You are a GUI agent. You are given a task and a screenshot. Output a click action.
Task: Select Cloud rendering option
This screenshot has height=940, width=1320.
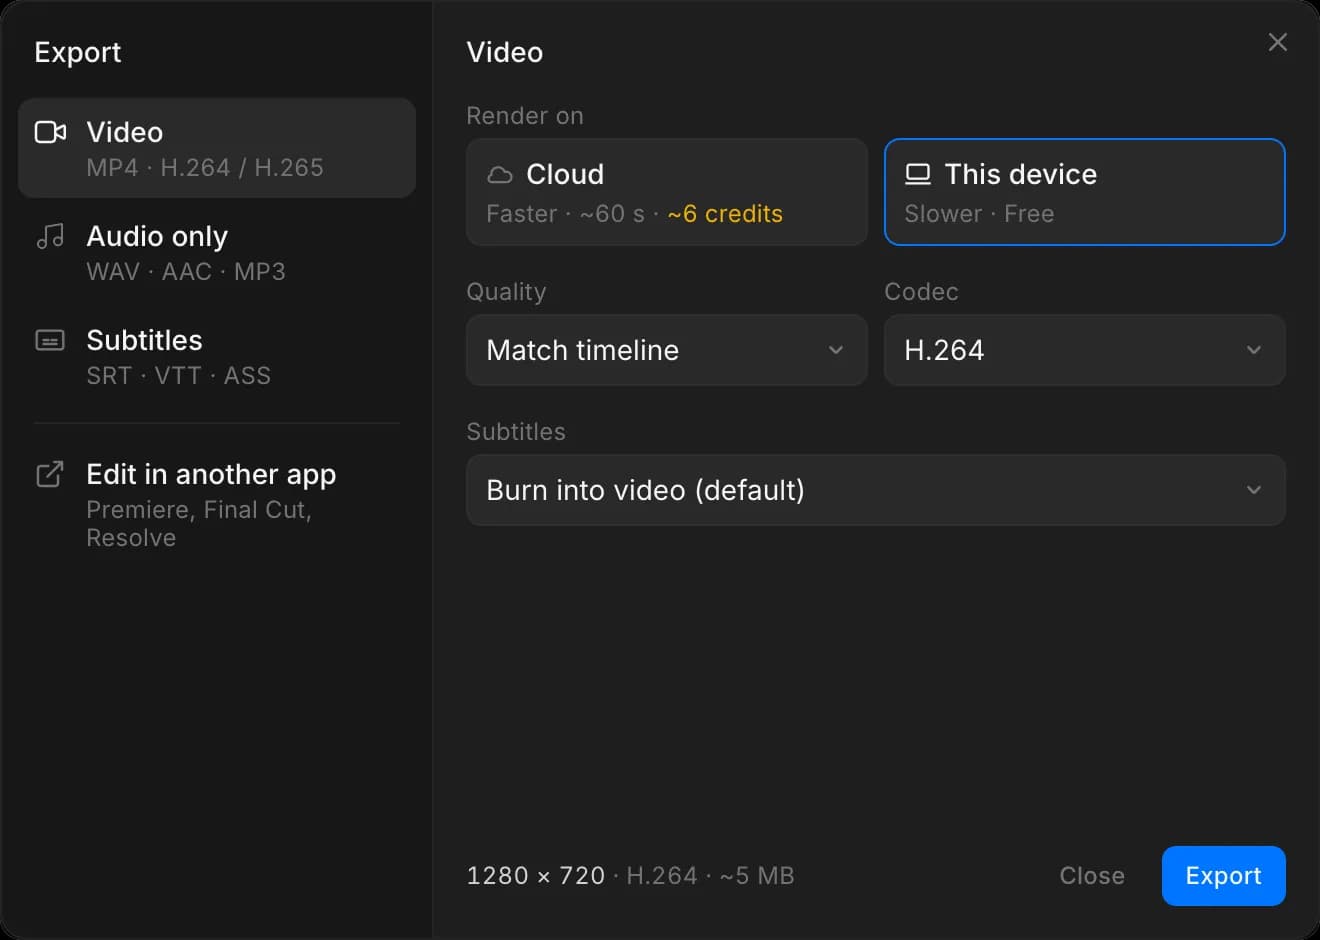[x=666, y=192]
